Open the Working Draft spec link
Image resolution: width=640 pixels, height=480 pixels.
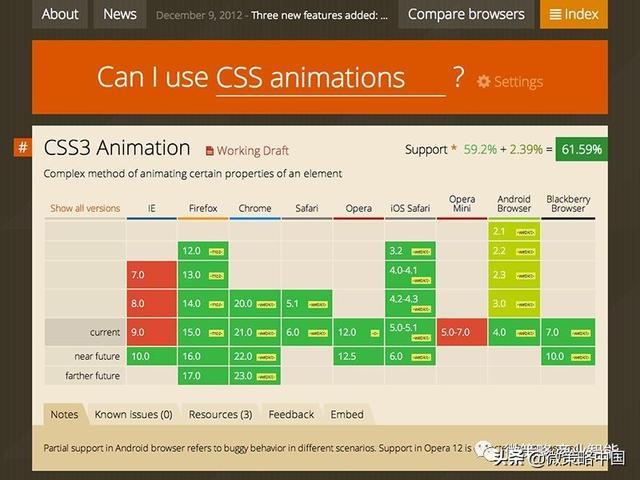pos(252,151)
